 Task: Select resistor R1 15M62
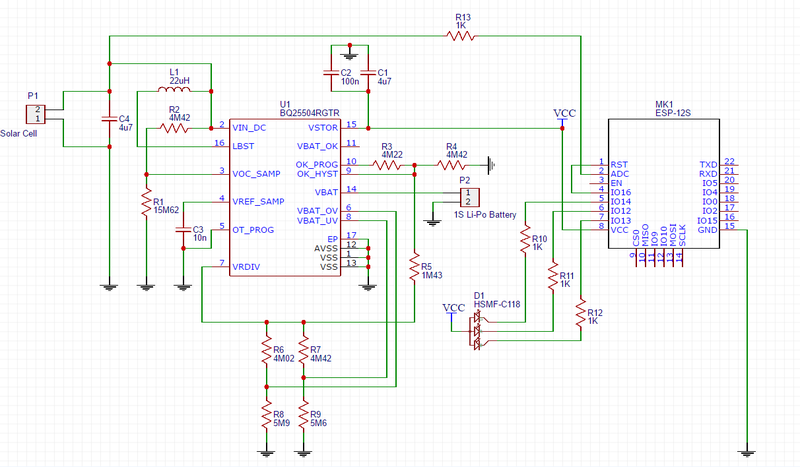pos(146,202)
